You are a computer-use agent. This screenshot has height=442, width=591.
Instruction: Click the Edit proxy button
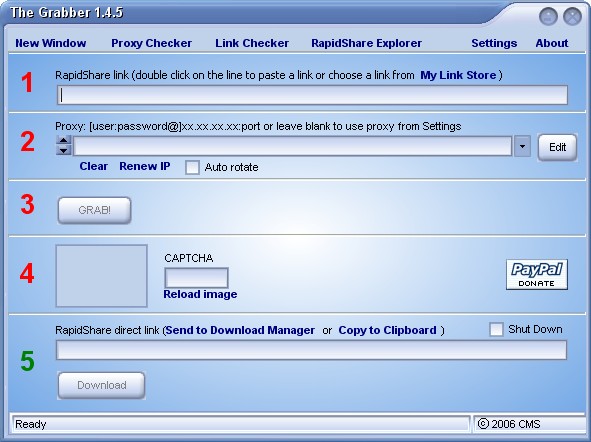[x=557, y=147]
